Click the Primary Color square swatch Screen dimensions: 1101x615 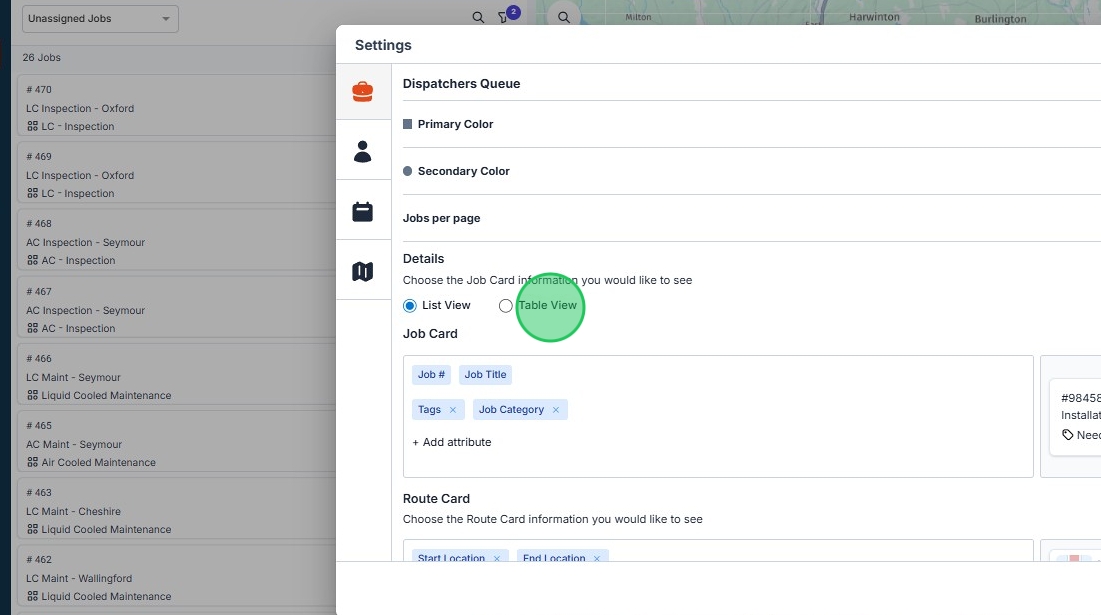point(407,124)
